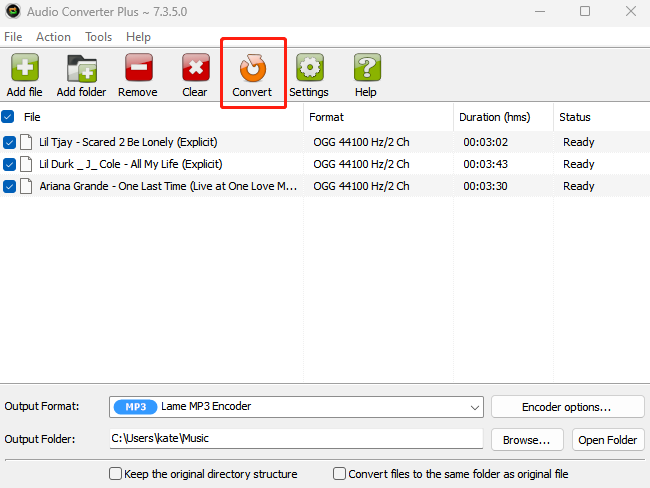Click the blue MP3 format badge

(x=136, y=407)
